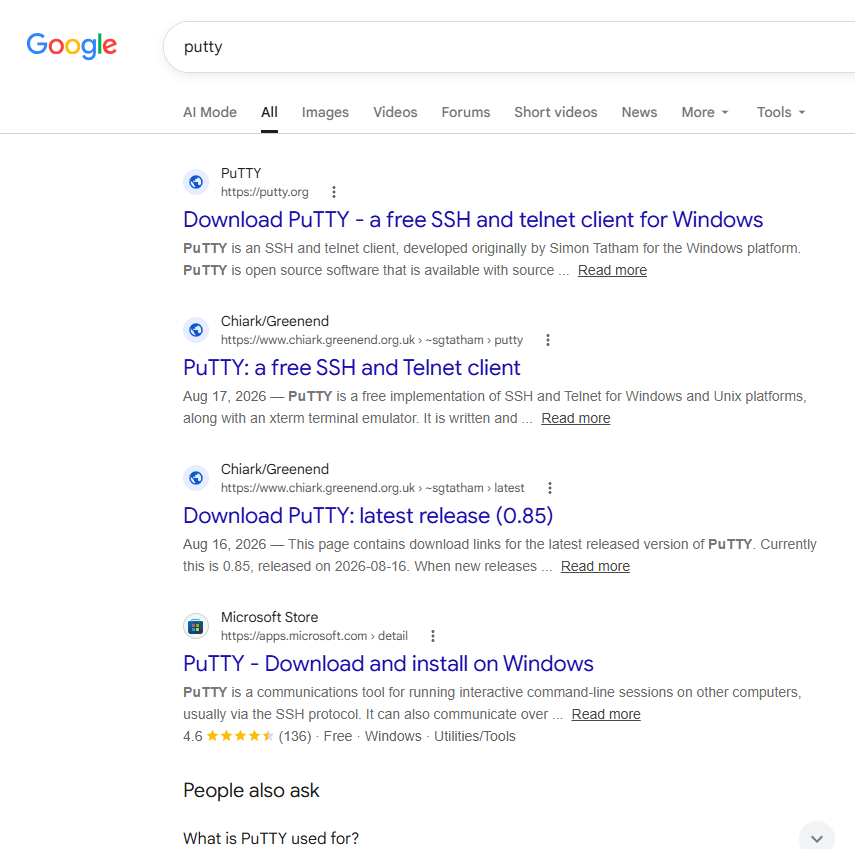Image resolution: width=855 pixels, height=849 pixels.
Task: Click the 4.6 star rating row
Action: coord(349,737)
